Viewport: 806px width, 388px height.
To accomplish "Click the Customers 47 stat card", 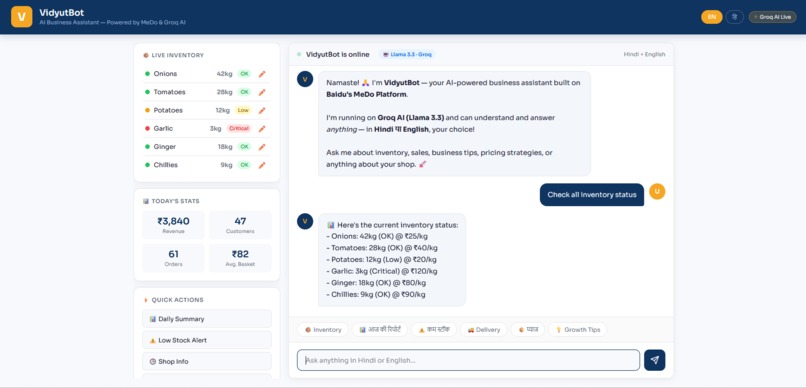I will click(x=240, y=225).
